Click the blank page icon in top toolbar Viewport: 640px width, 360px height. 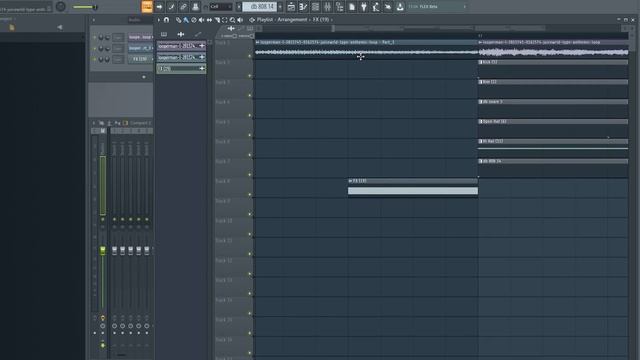351,7
